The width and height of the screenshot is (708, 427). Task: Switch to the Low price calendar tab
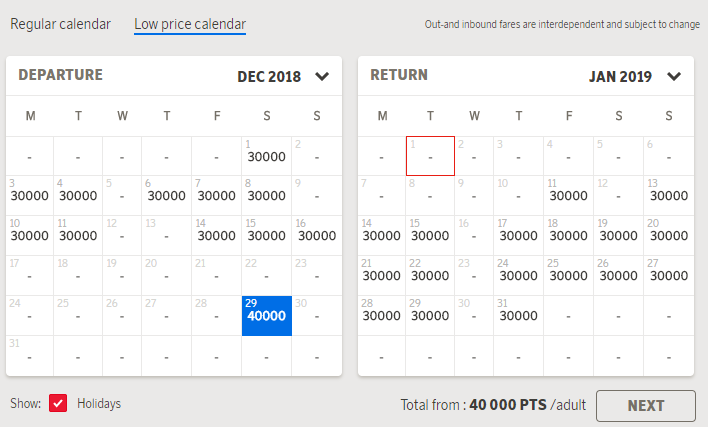click(190, 23)
